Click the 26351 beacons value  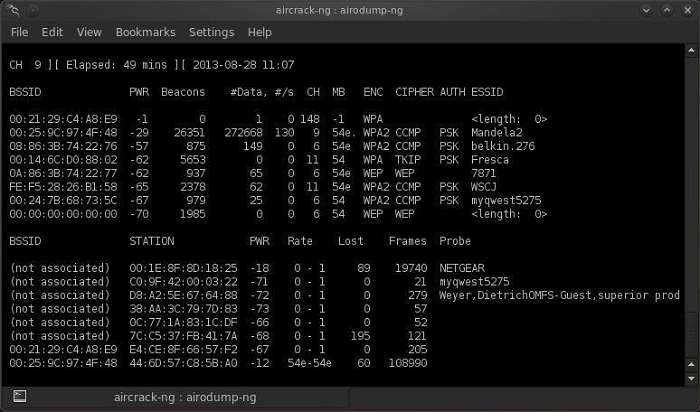[x=189, y=133]
